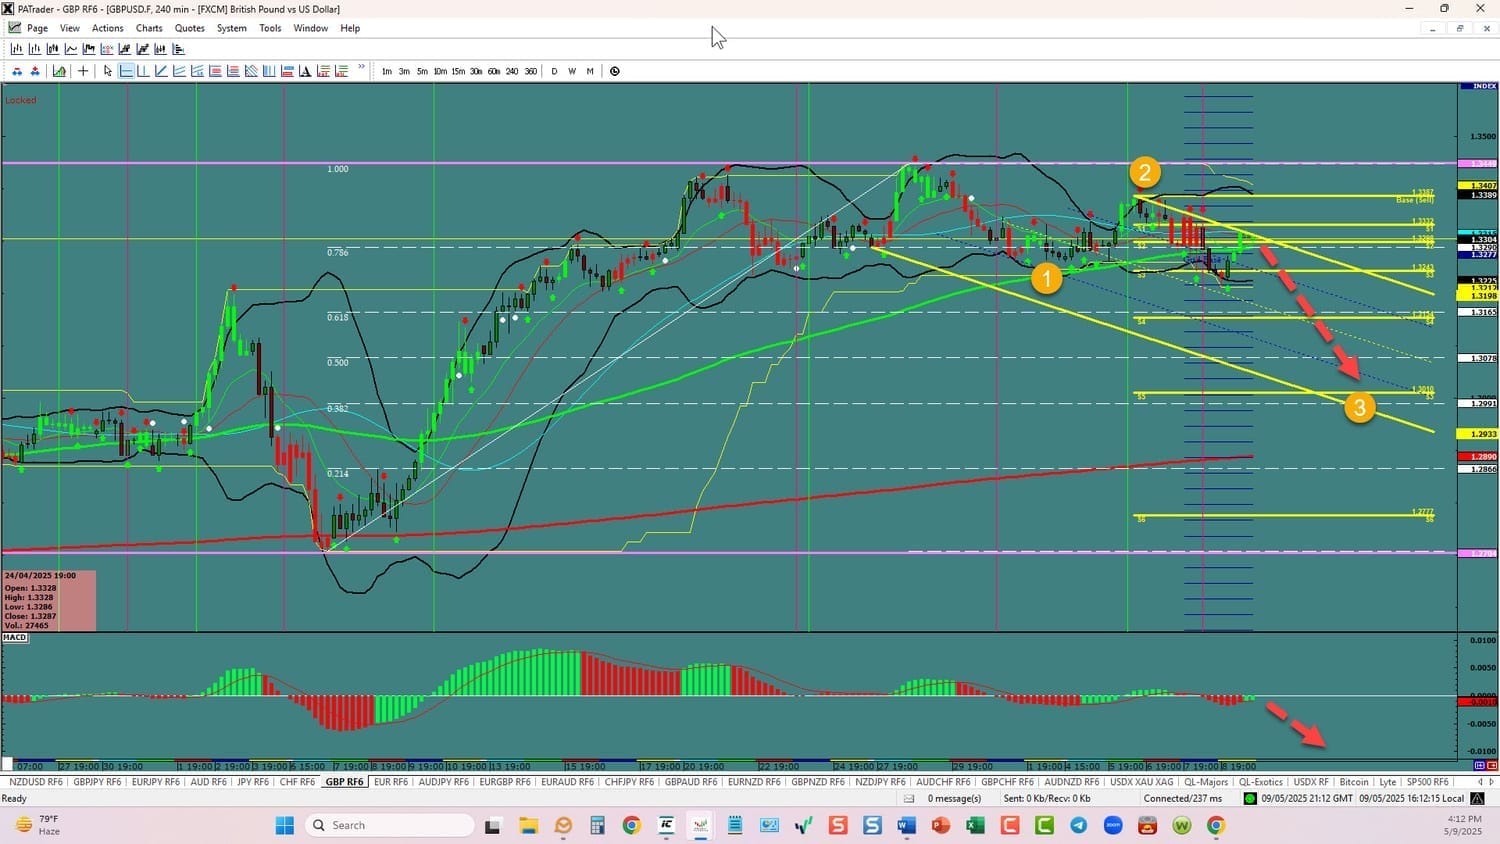The width and height of the screenshot is (1500, 844).
Task: Select the trend line drawing tool
Action: (x=161, y=71)
